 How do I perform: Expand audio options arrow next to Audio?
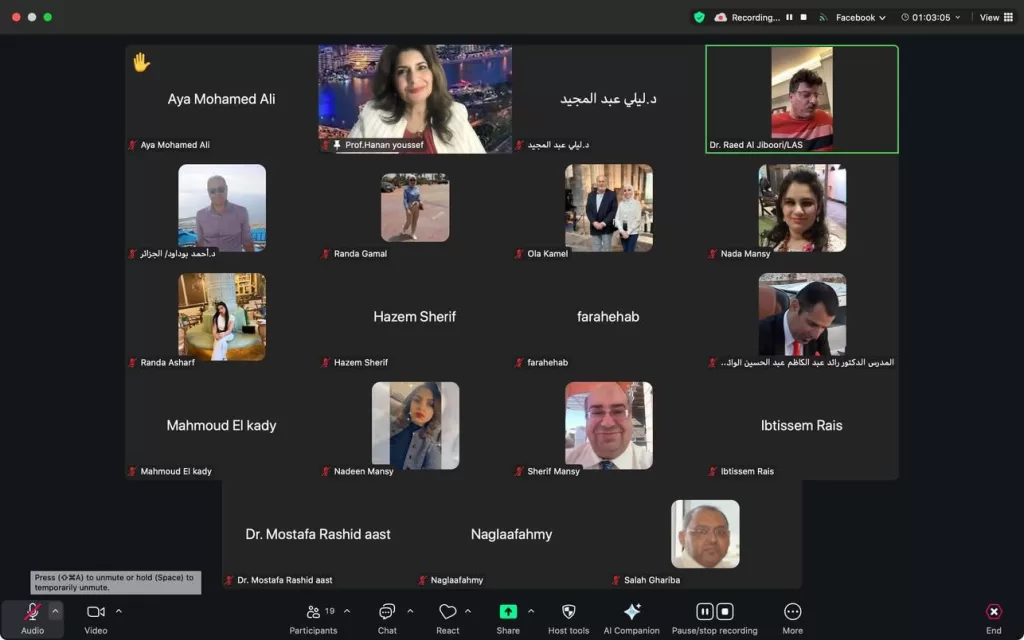(56, 611)
